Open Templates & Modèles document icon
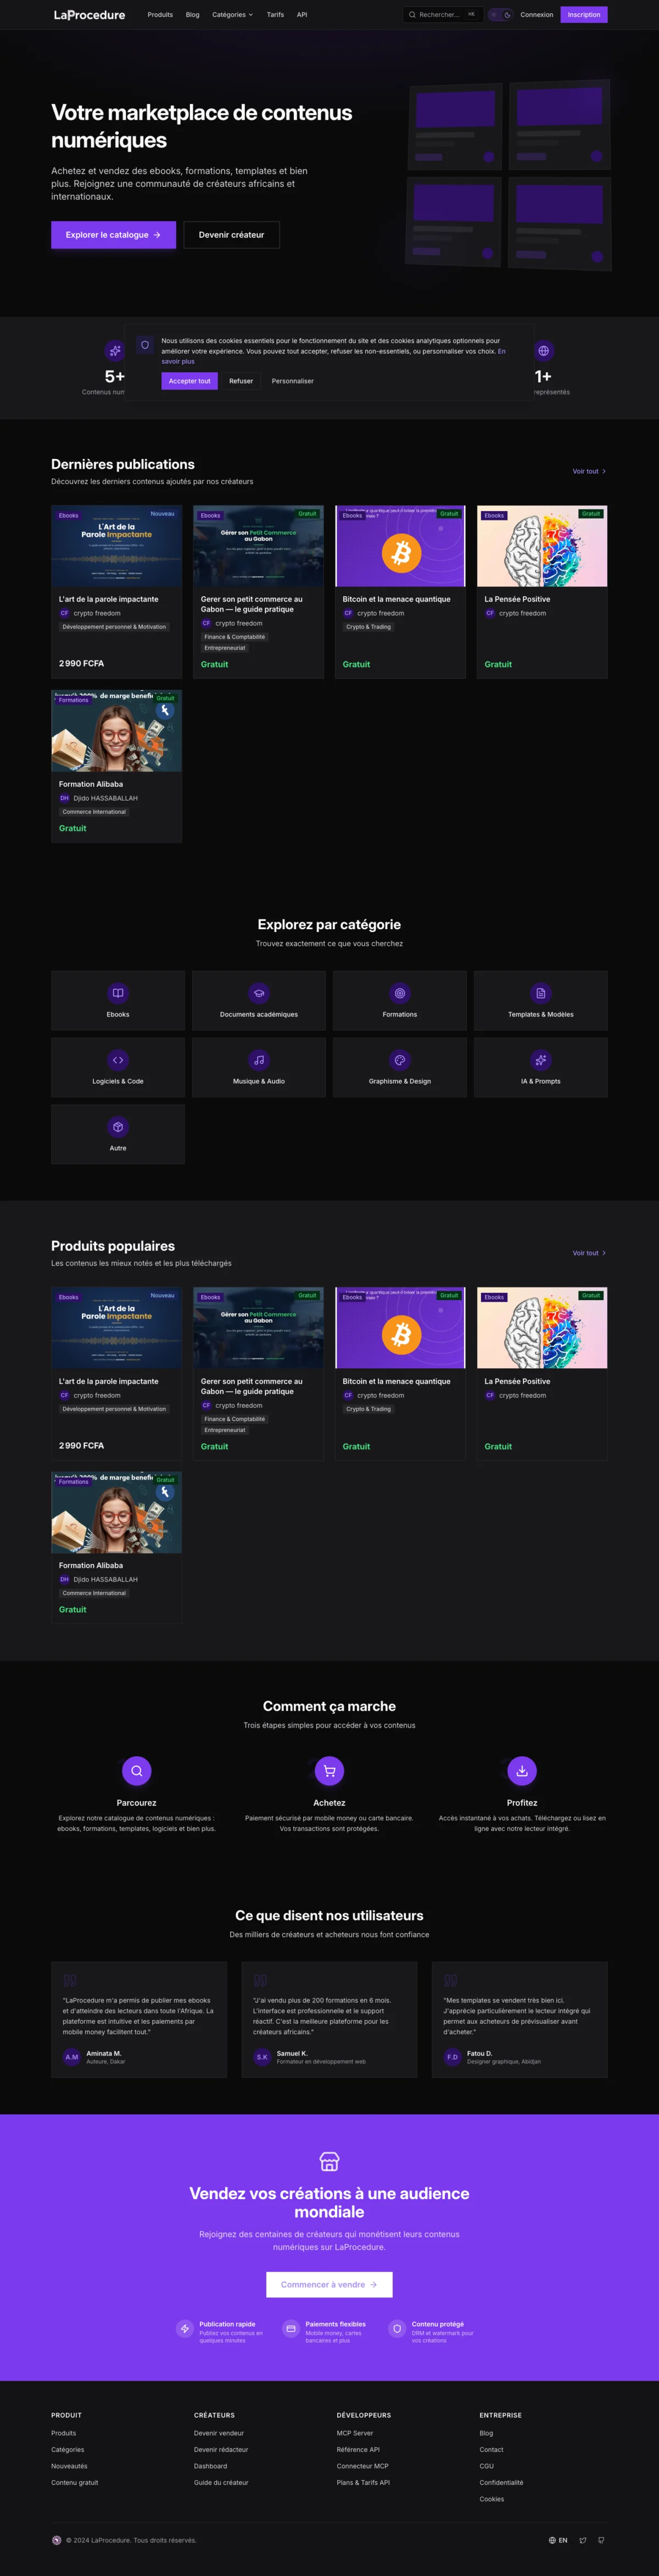Screen dimensions: 659x2576 pos(541,993)
